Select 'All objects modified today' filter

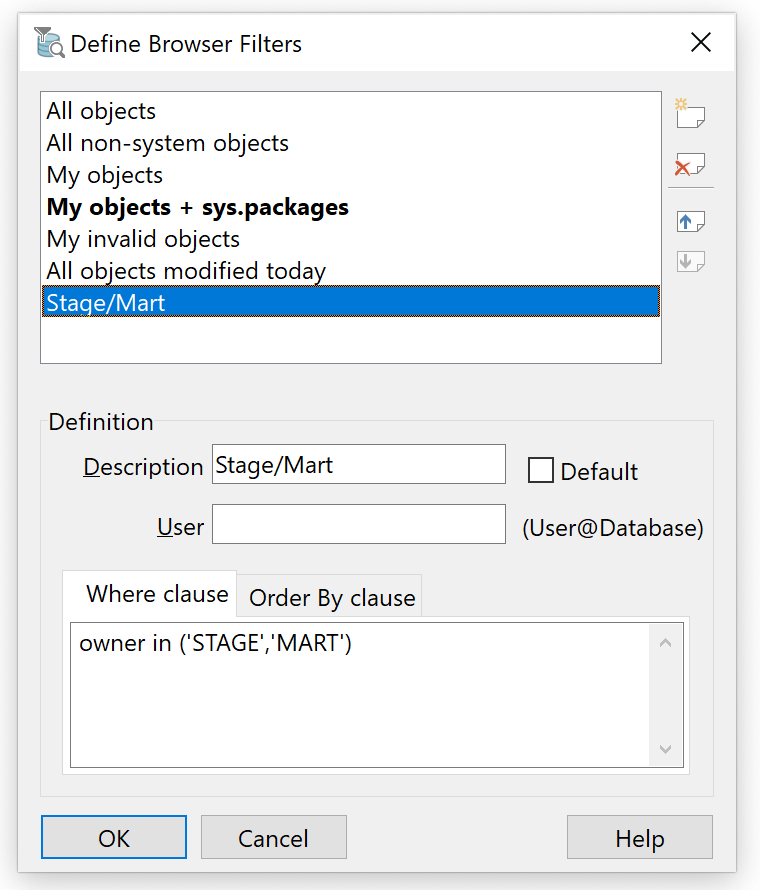click(x=351, y=271)
